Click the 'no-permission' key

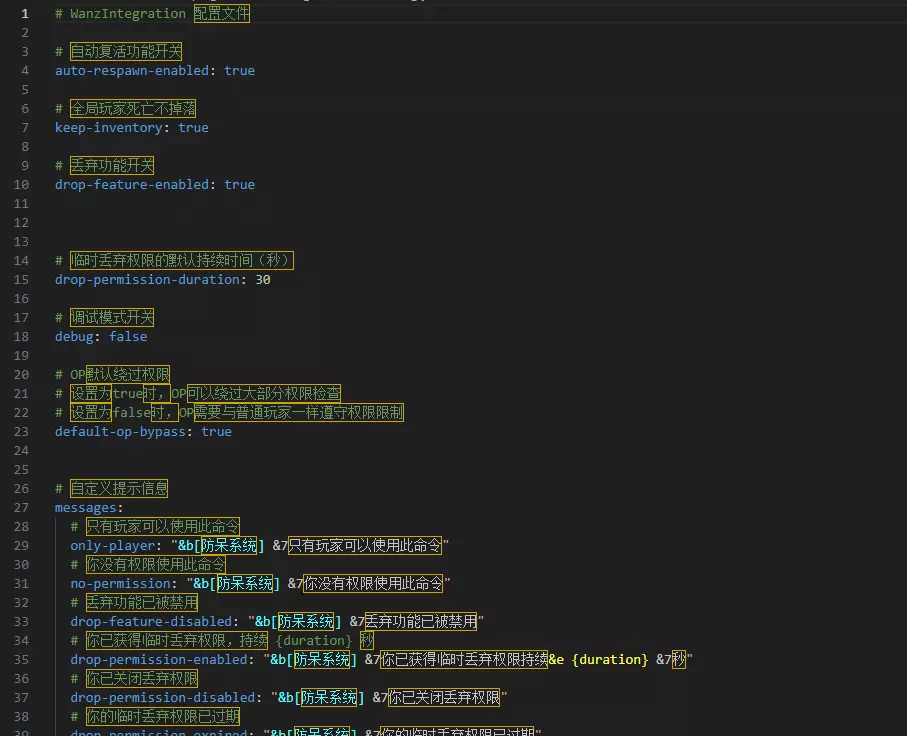coord(120,583)
